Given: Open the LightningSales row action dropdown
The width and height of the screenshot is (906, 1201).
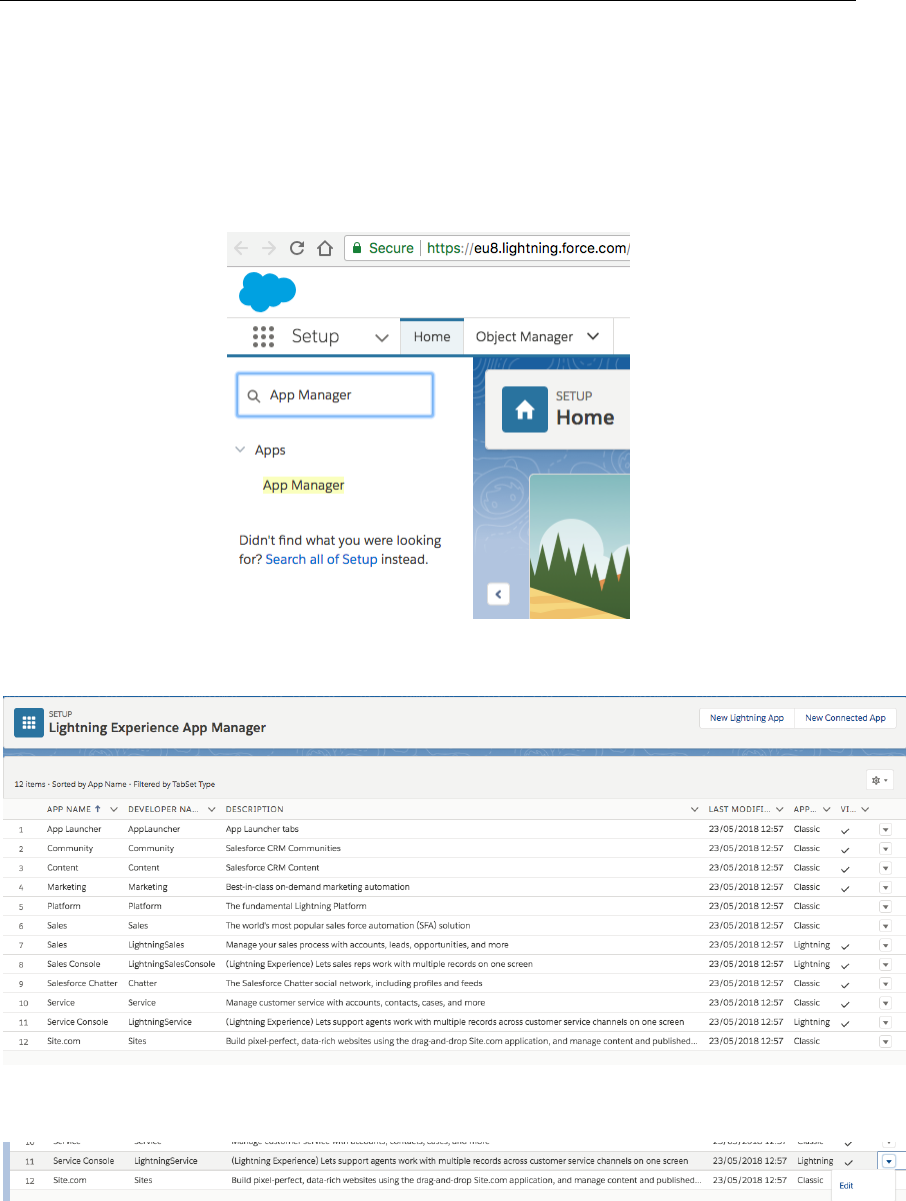Looking at the screenshot, I should point(885,945).
